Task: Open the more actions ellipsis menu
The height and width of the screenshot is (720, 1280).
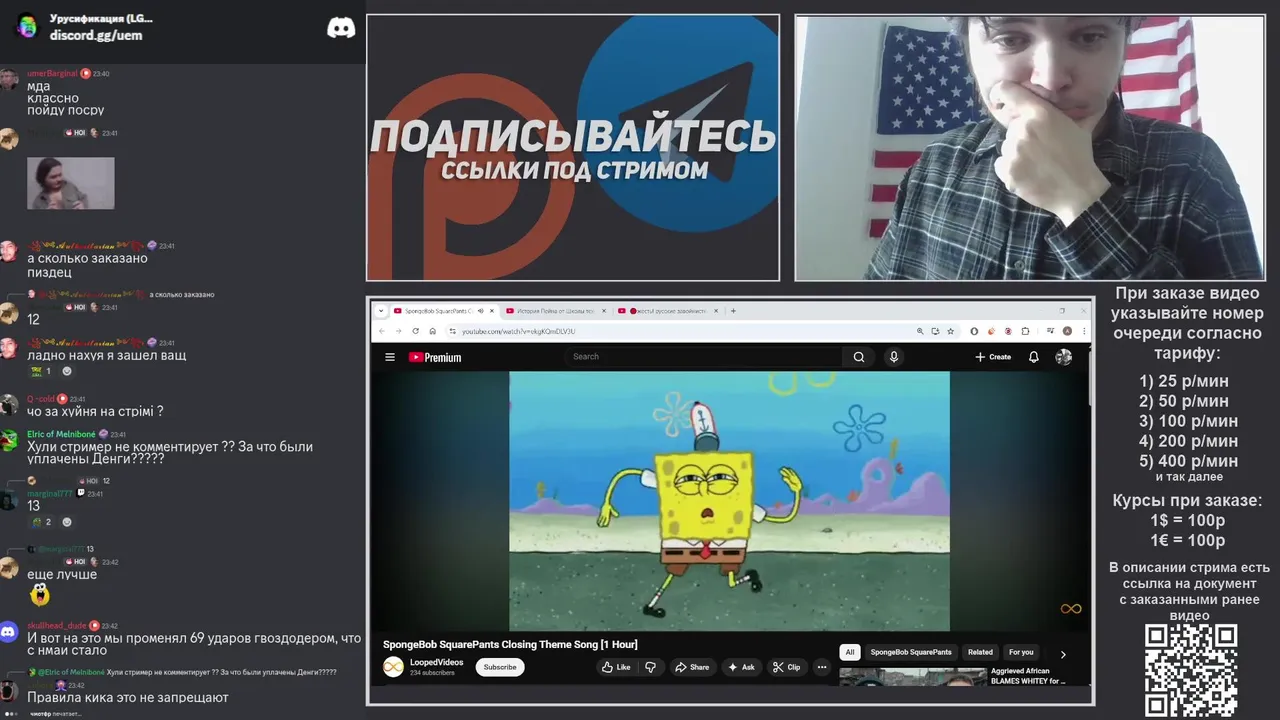Action: (x=822, y=667)
